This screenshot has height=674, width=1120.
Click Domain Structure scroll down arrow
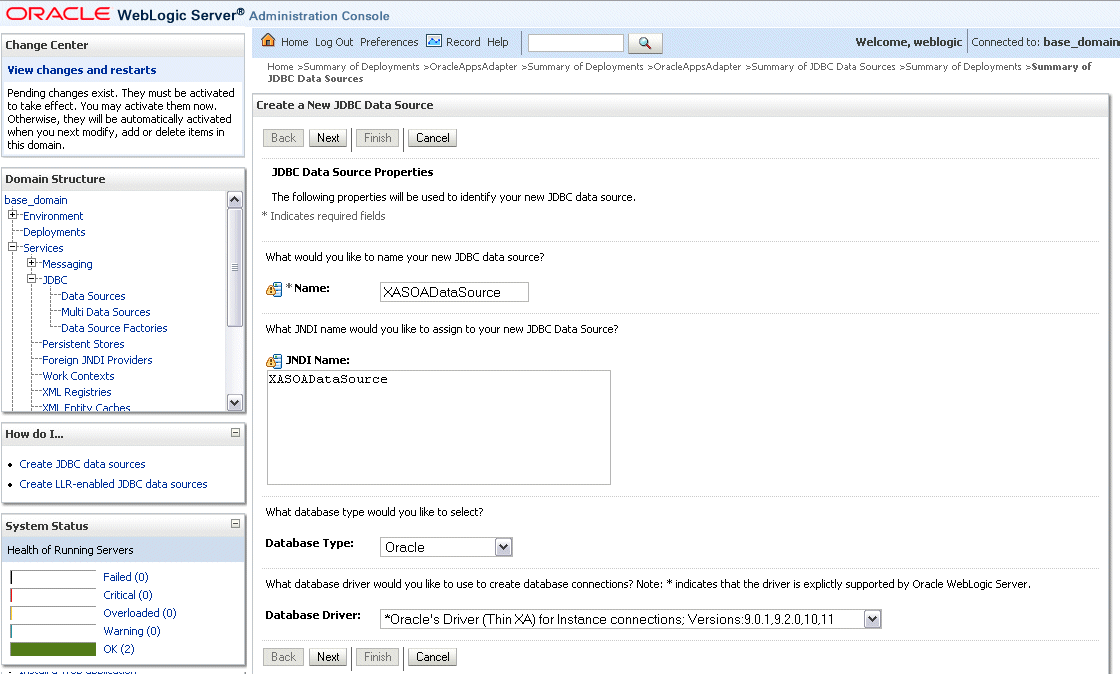click(x=234, y=403)
